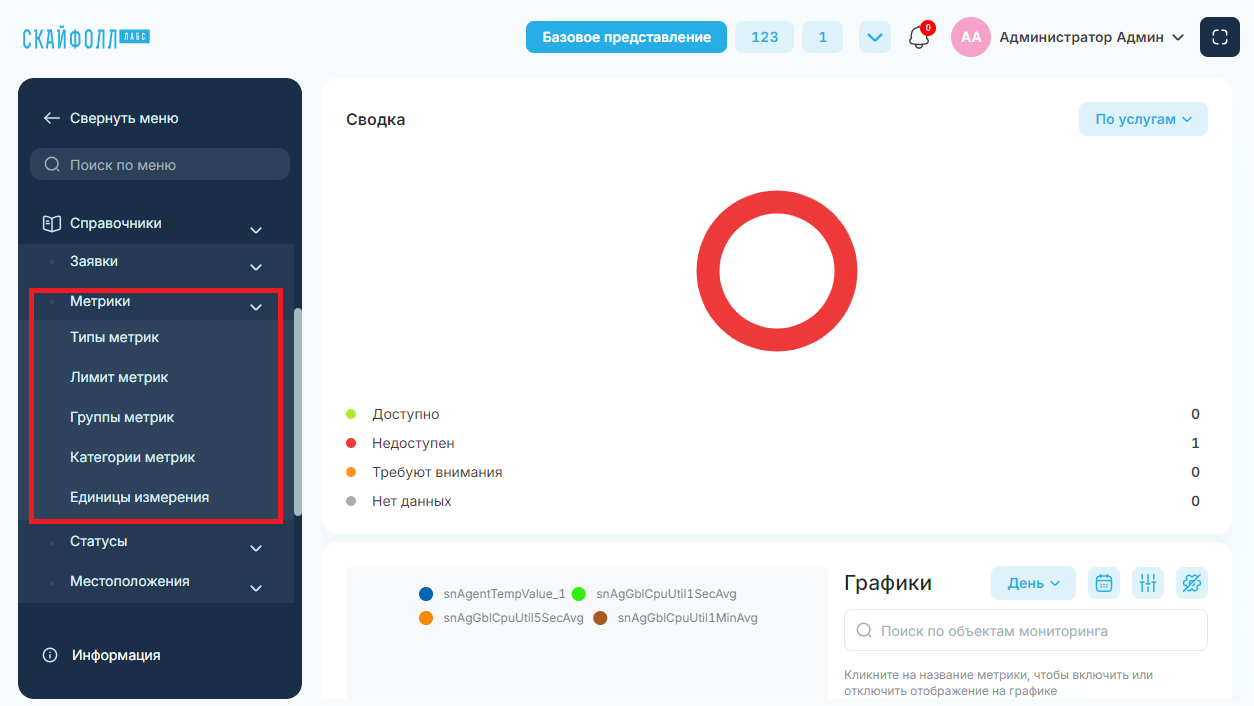Open the По услугам dropdown

pos(1143,119)
